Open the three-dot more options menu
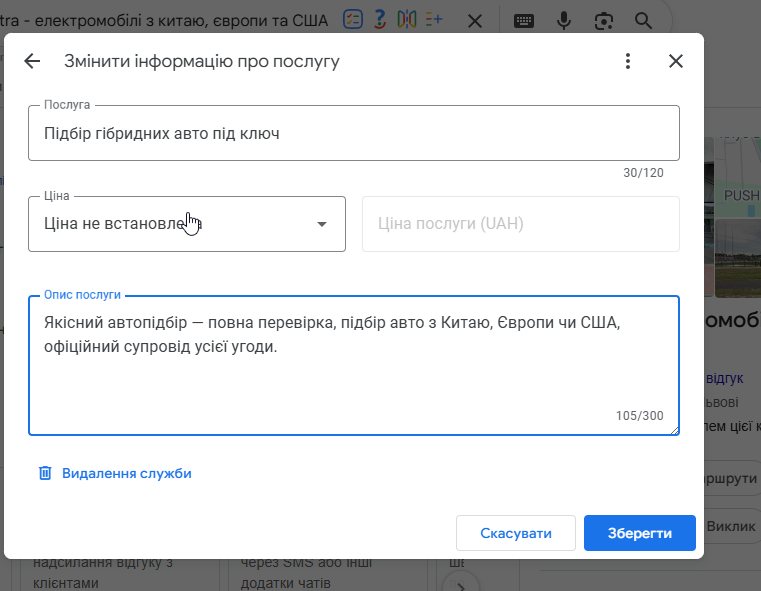The height and width of the screenshot is (591, 761). click(x=628, y=61)
